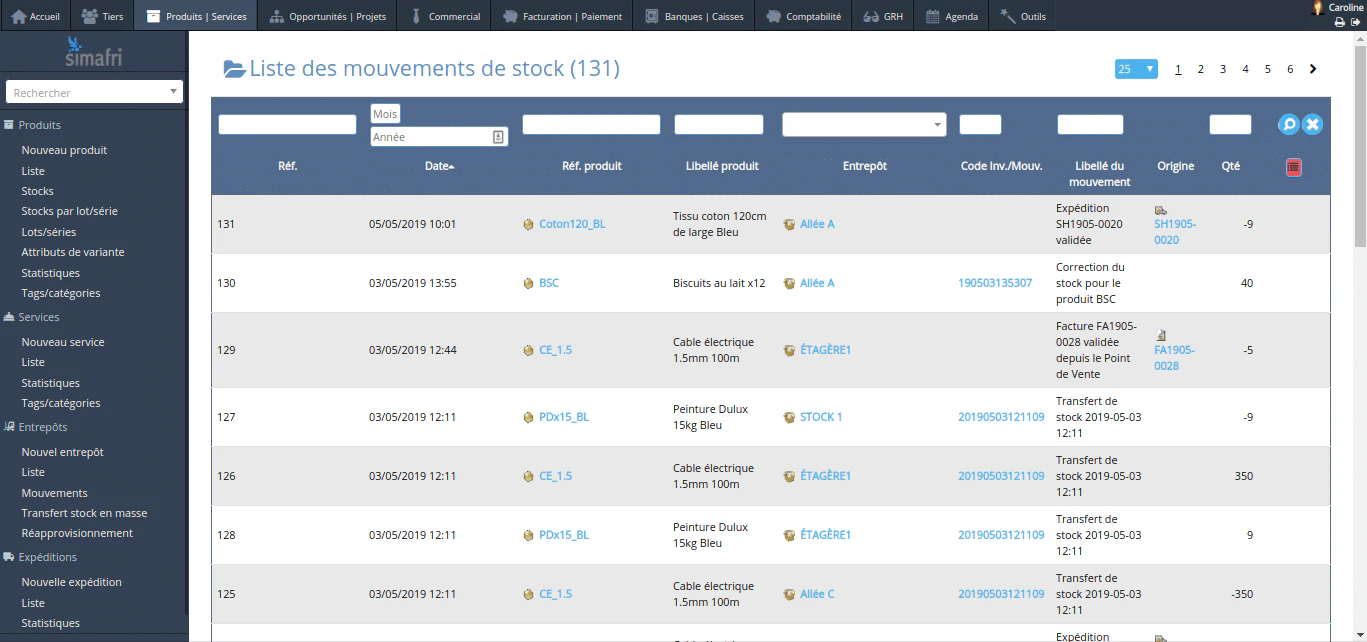Click Nouvel entrepôt in sidebar
This screenshot has width=1367, height=642.
[x=63, y=452]
